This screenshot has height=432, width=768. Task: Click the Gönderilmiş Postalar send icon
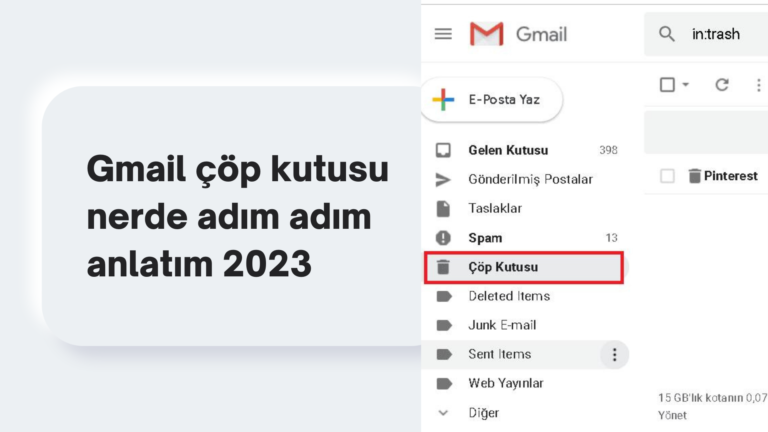tap(443, 179)
